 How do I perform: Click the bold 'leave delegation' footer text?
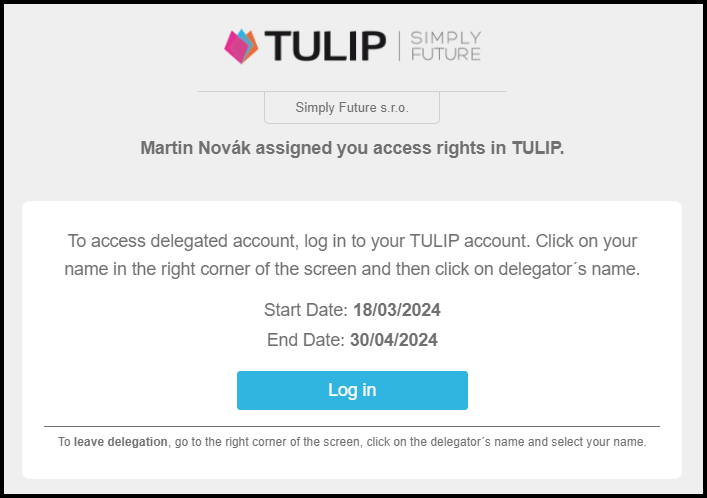121,441
